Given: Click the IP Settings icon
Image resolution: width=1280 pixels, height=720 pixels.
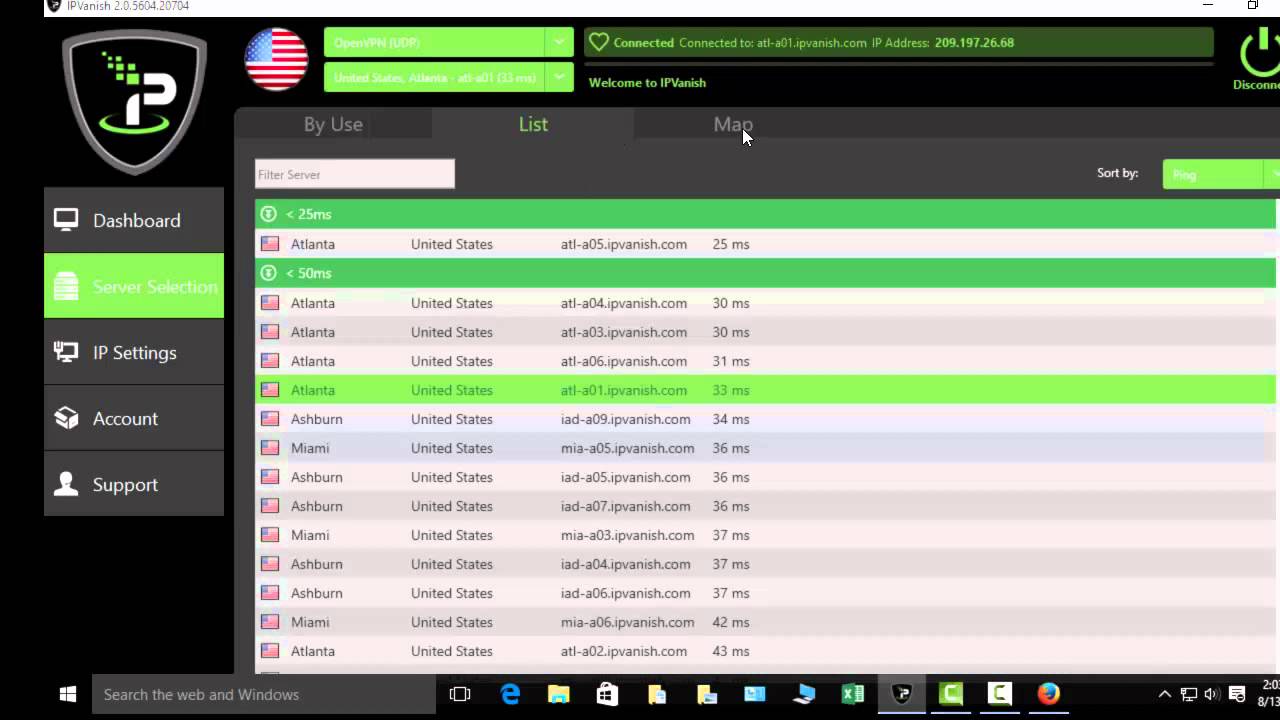Looking at the screenshot, I should click(x=66, y=352).
